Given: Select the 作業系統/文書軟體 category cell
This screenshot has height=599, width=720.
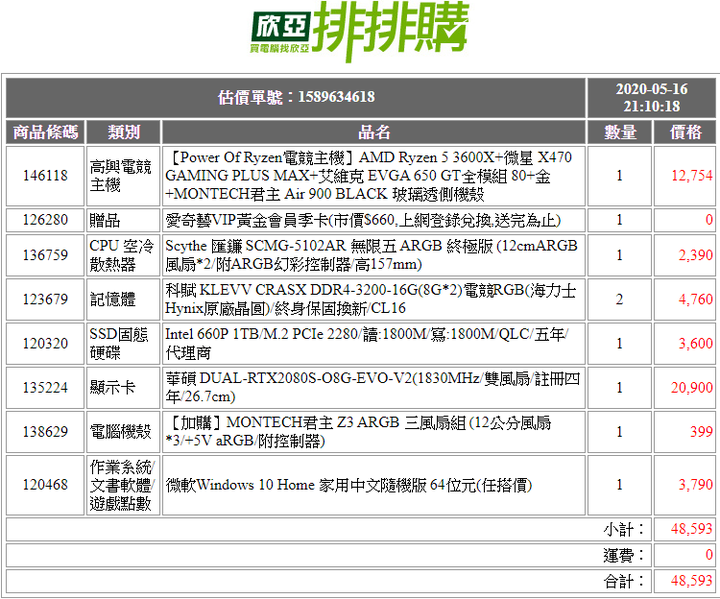Looking at the screenshot, I should [x=123, y=485].
